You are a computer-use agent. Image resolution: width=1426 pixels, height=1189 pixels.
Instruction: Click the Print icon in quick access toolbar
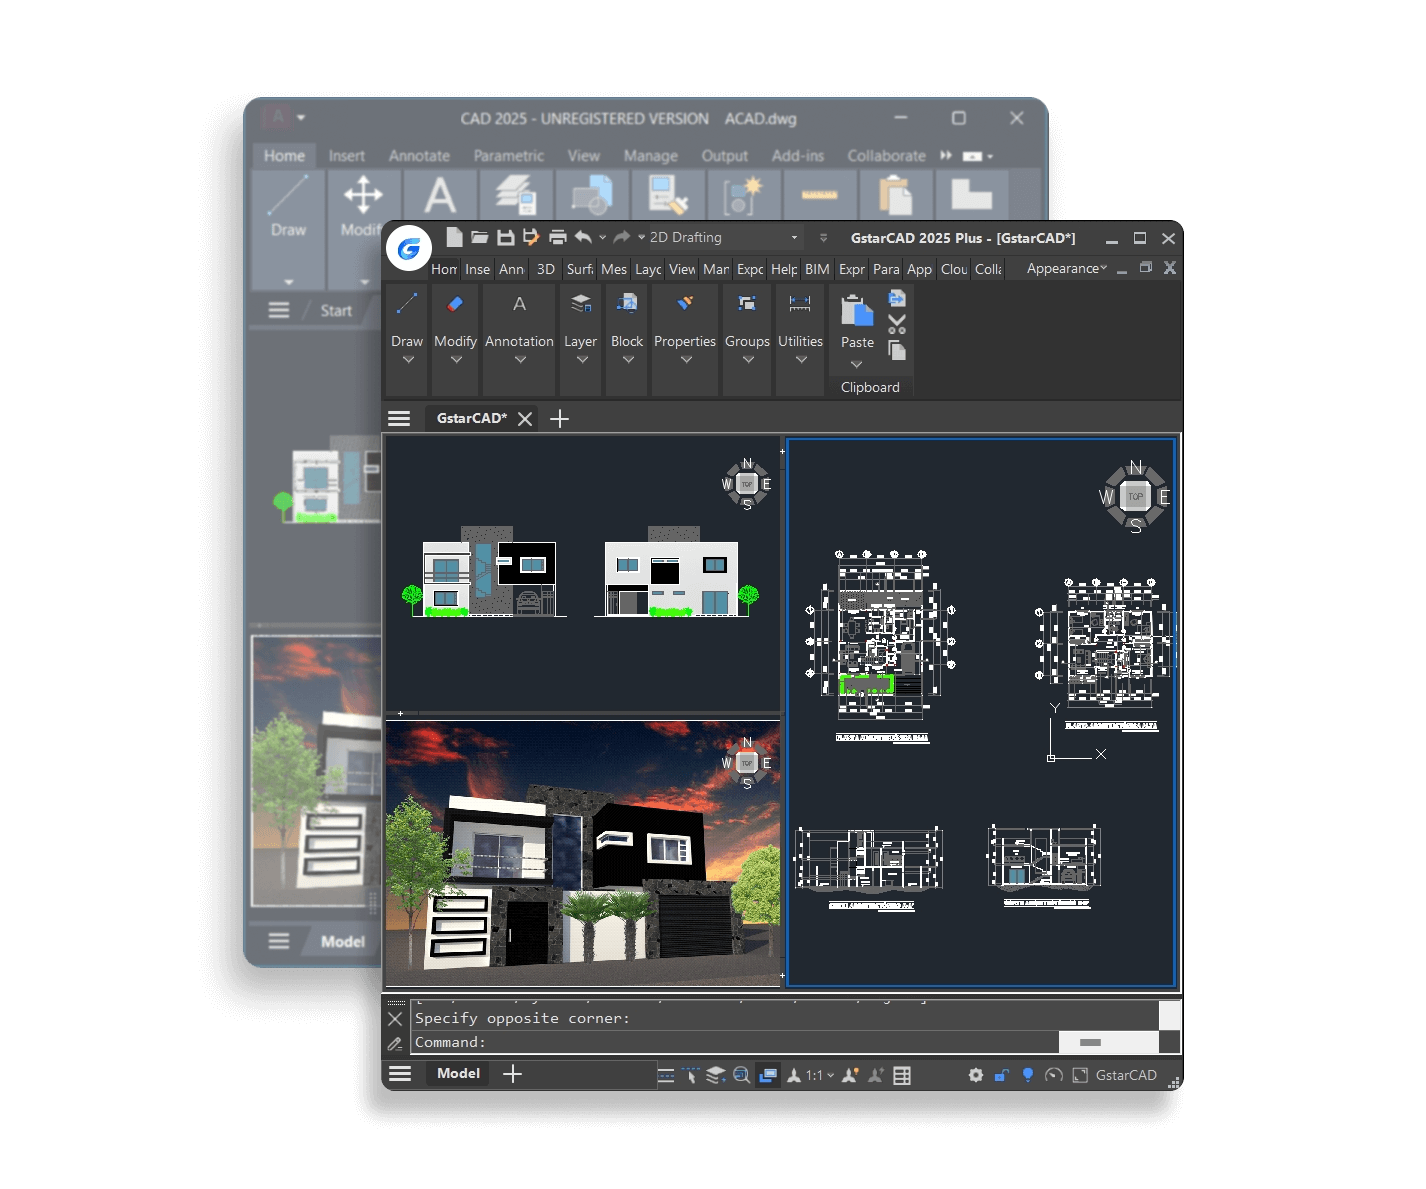(558, 237)
